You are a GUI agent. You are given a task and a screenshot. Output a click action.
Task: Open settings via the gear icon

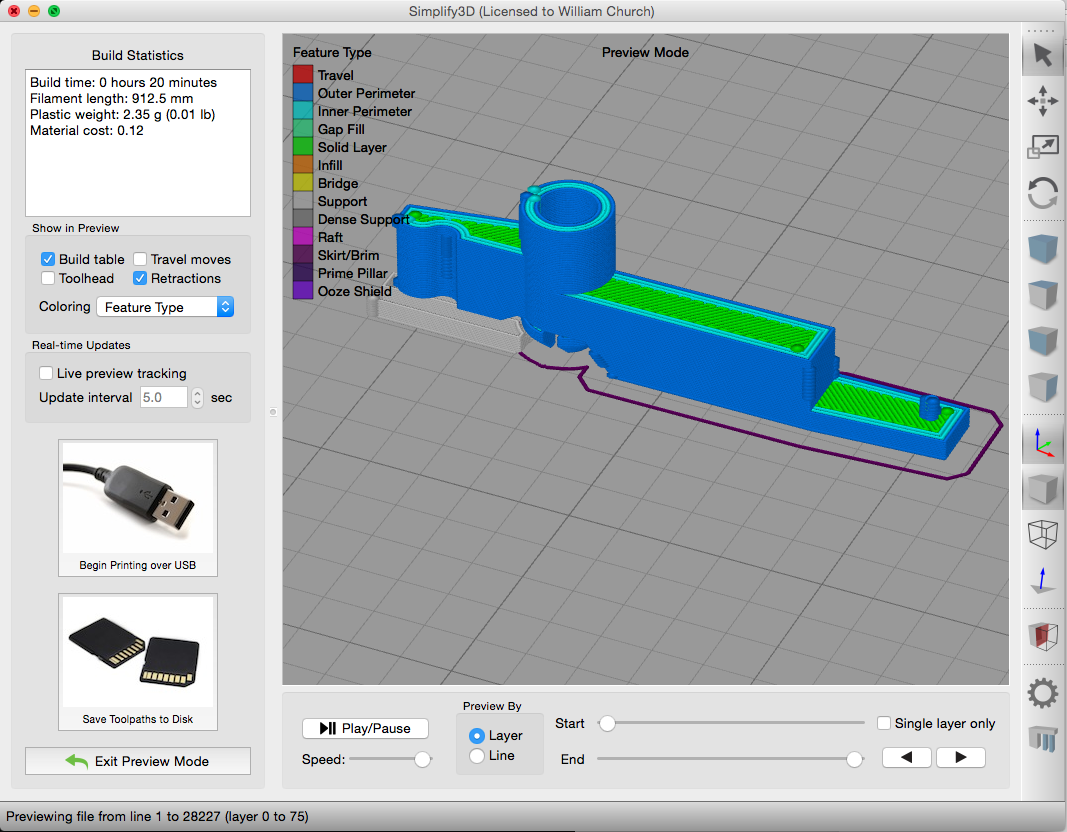pos(1043,693)
